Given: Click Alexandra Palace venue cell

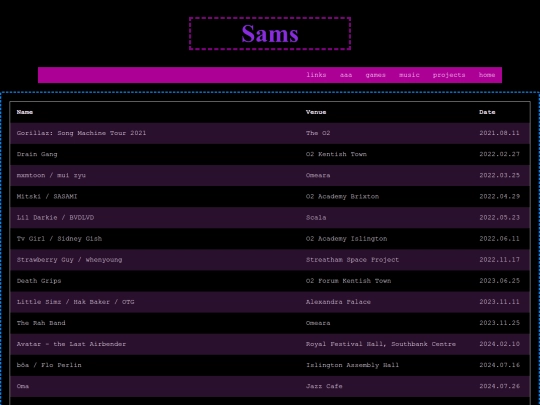Looking at the screenshot, I should click(338, 302).
